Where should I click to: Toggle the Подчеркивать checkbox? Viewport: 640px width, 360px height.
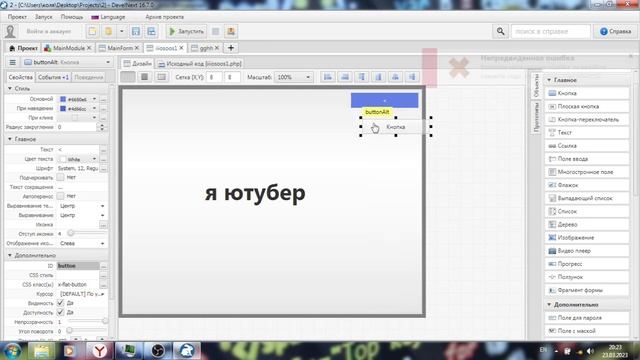(60, 178)
